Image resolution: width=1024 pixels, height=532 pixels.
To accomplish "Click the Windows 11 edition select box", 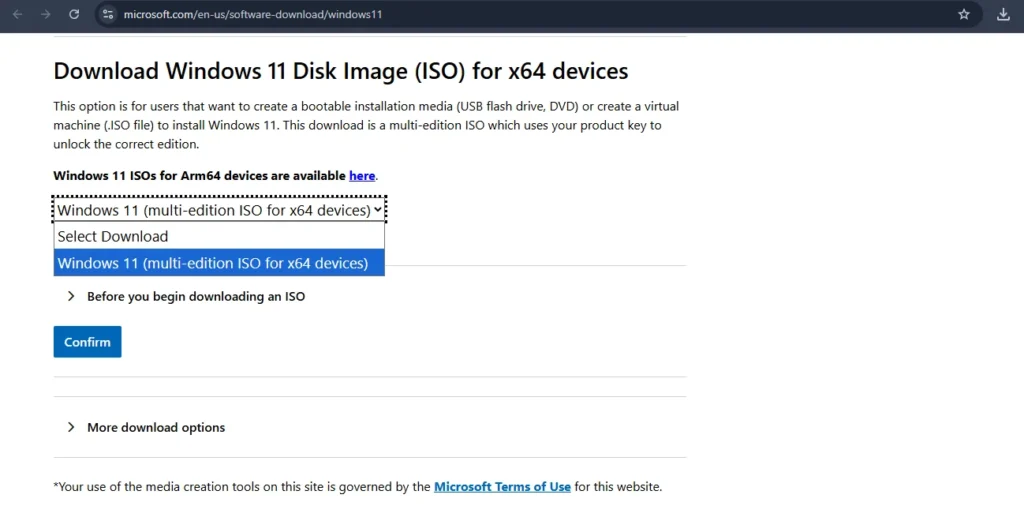I will (x=219, y=210).
